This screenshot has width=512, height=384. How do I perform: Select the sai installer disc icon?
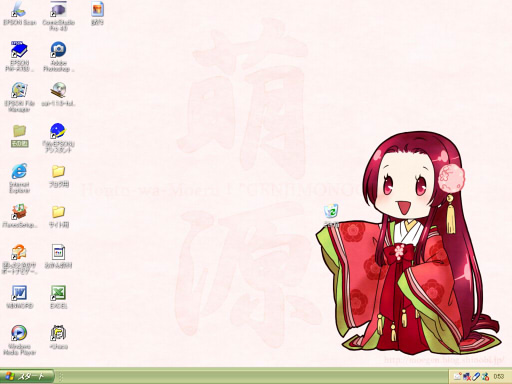click(x=58, y=94)
